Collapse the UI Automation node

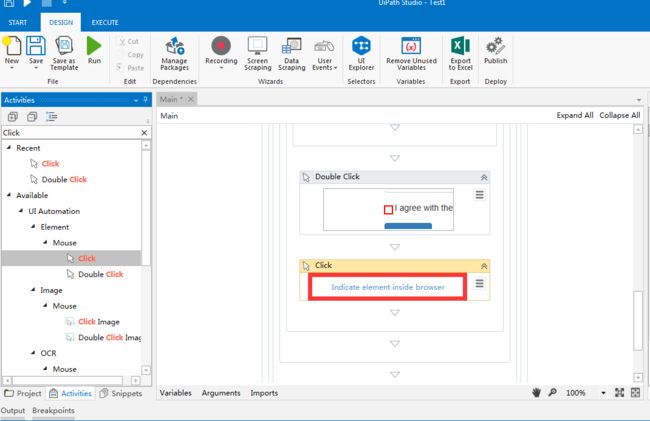pyautogui.click(x=21, y=210)
